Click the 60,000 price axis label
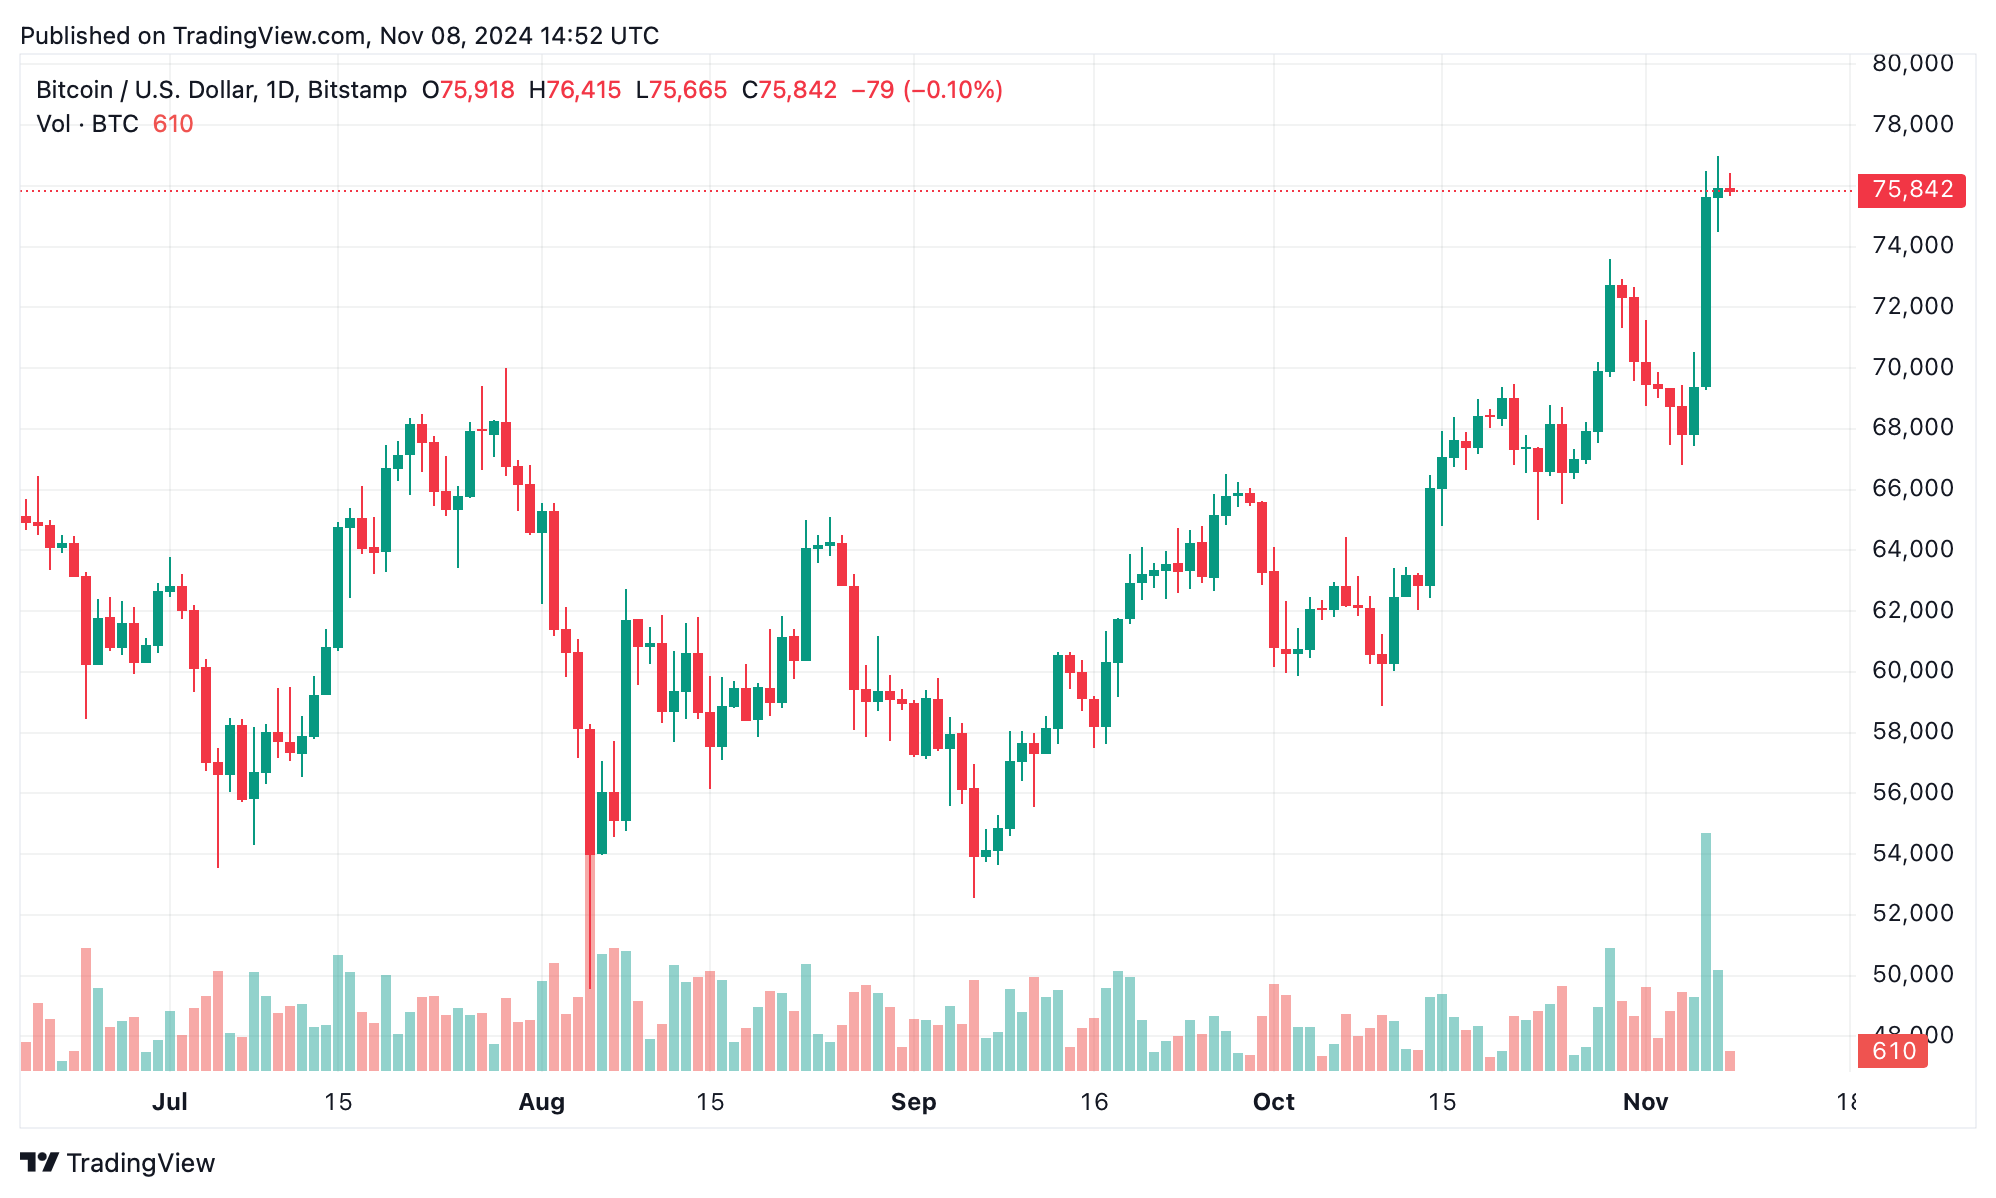Image resolution: width=1996 pixels, height=1198 pixels. [x=1913, y=670]
